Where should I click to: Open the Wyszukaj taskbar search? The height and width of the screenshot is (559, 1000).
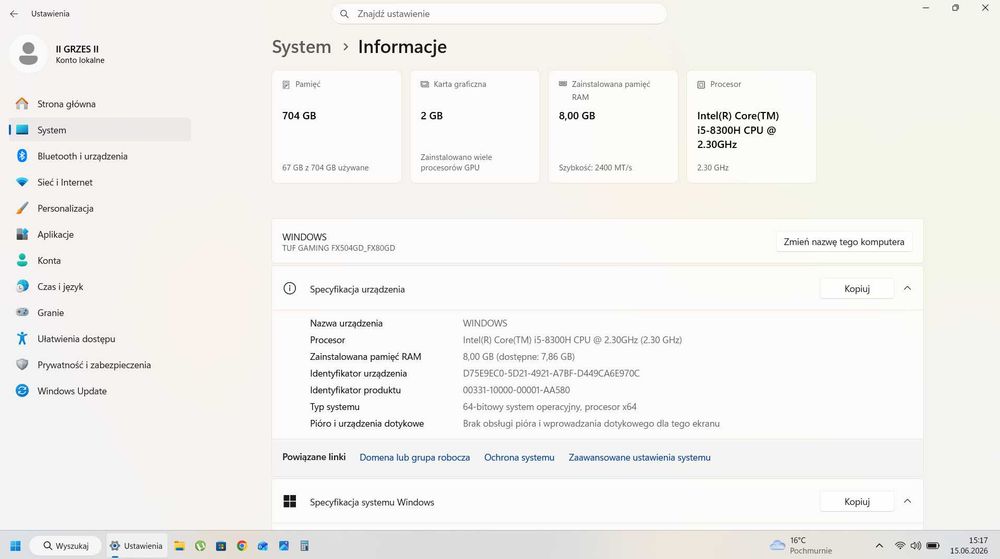coord(66,546)
